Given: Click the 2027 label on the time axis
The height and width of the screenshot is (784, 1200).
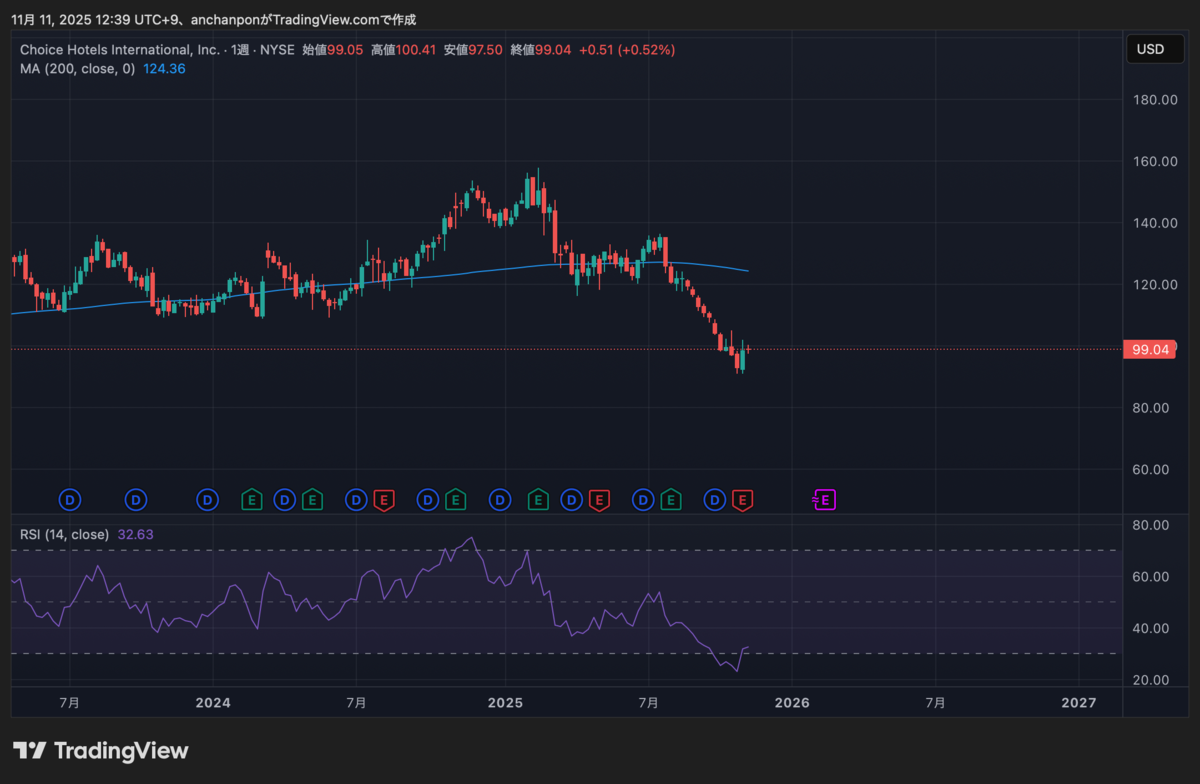Looking at the screenshot, I should click(x=1079, y=703).
